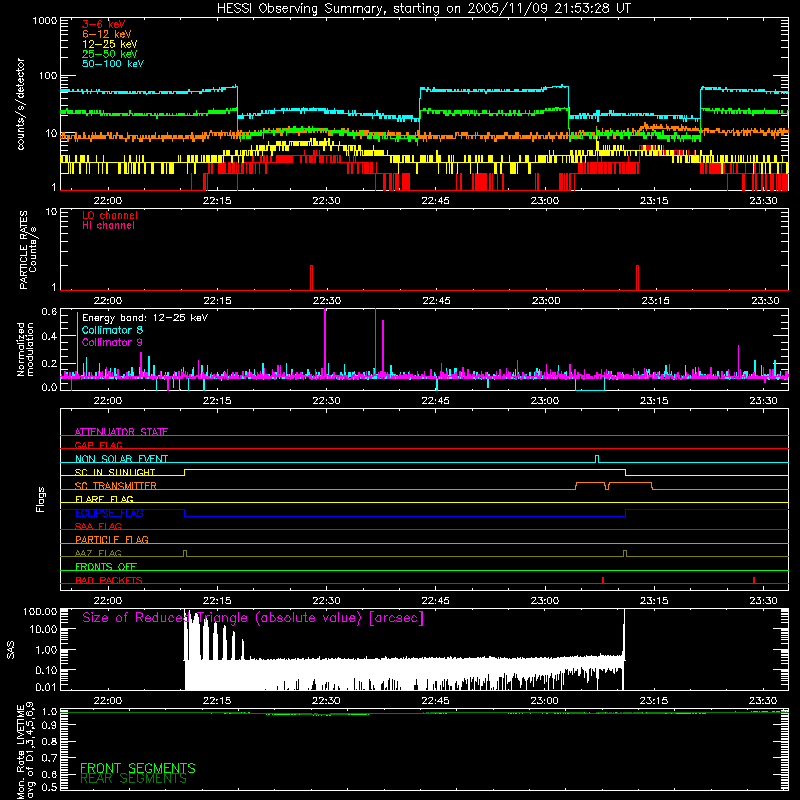This screenshot has height=800, width=800.
Task: Click the SC TRANSMITTER flag label
Action: coord(116,485)
